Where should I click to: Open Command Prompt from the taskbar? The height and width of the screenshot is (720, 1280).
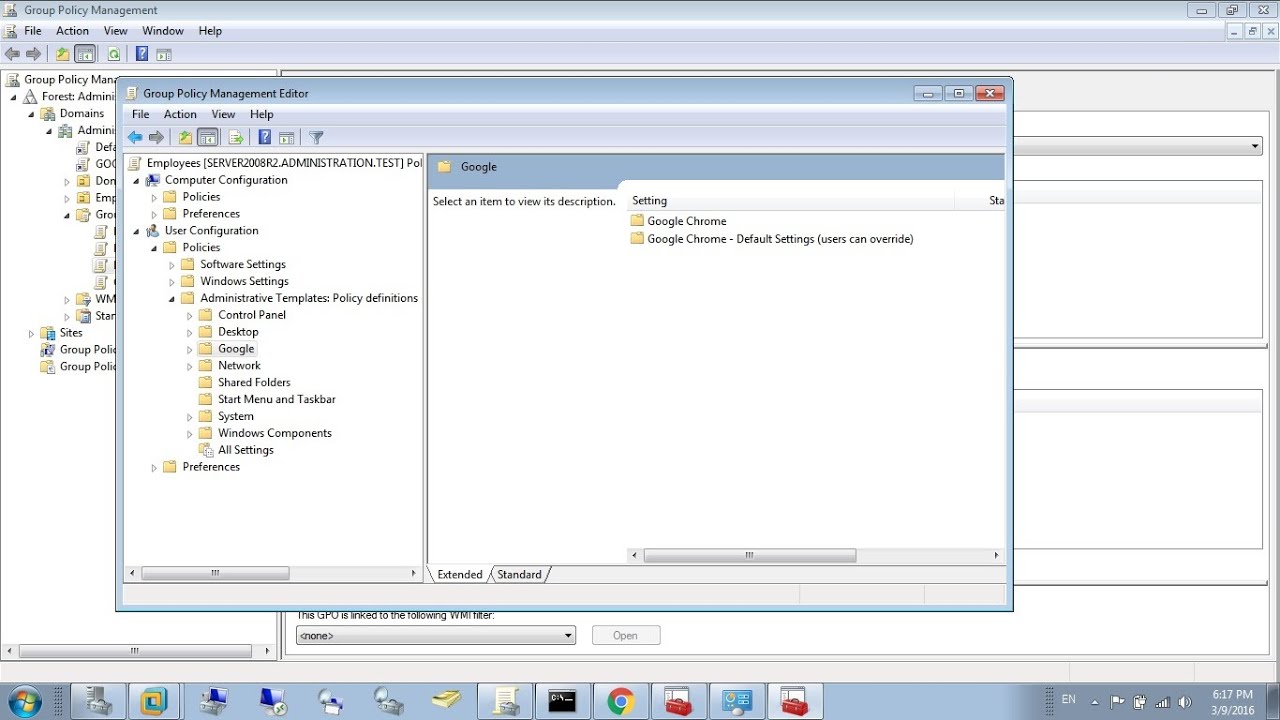click(562, 701)
